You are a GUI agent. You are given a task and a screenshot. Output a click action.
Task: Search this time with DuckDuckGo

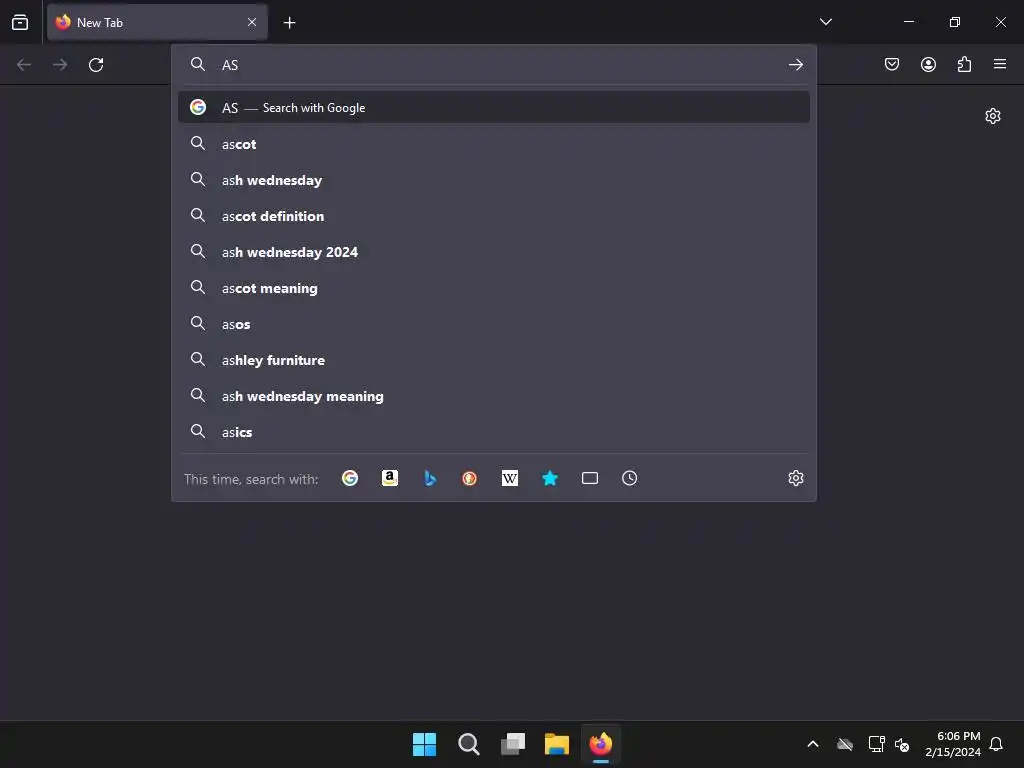click(x=470, y=478)
